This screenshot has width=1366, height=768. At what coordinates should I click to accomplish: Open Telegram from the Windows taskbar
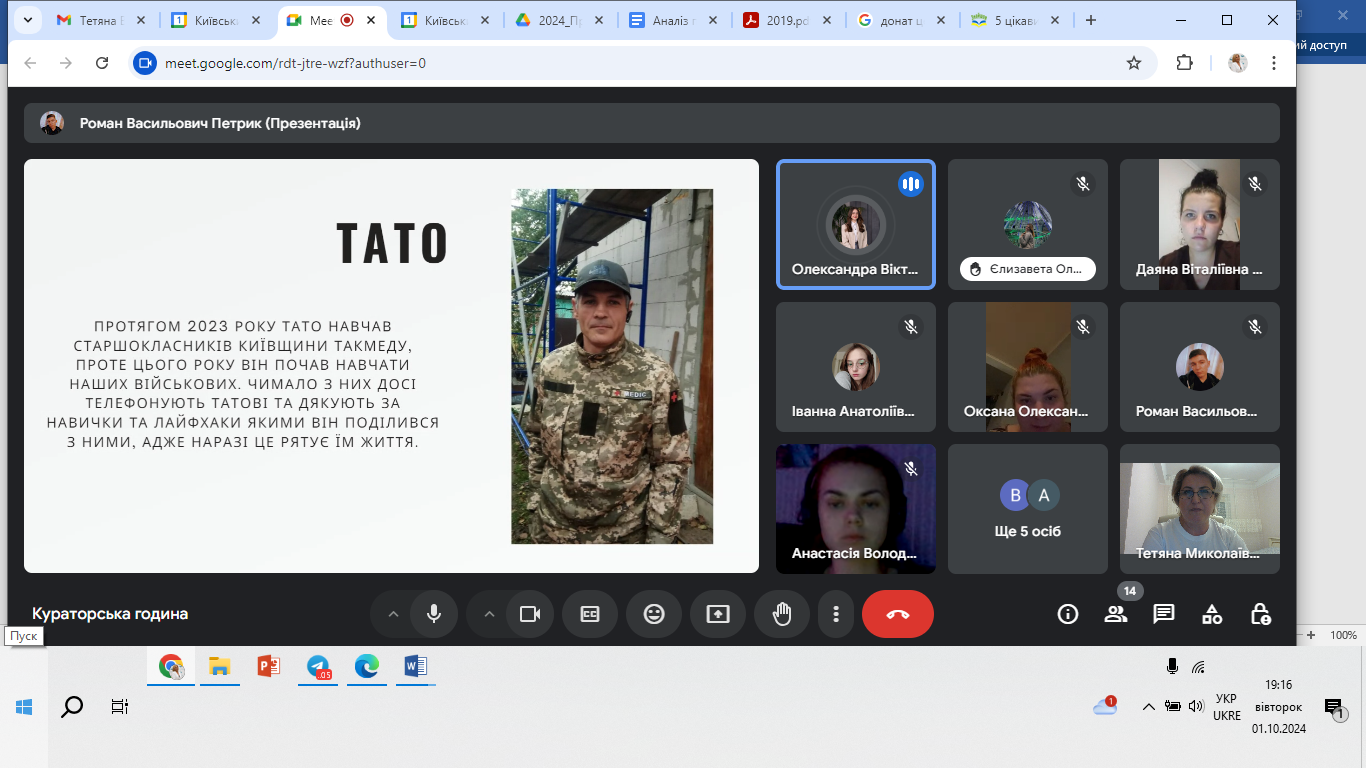tap(319, 666)
